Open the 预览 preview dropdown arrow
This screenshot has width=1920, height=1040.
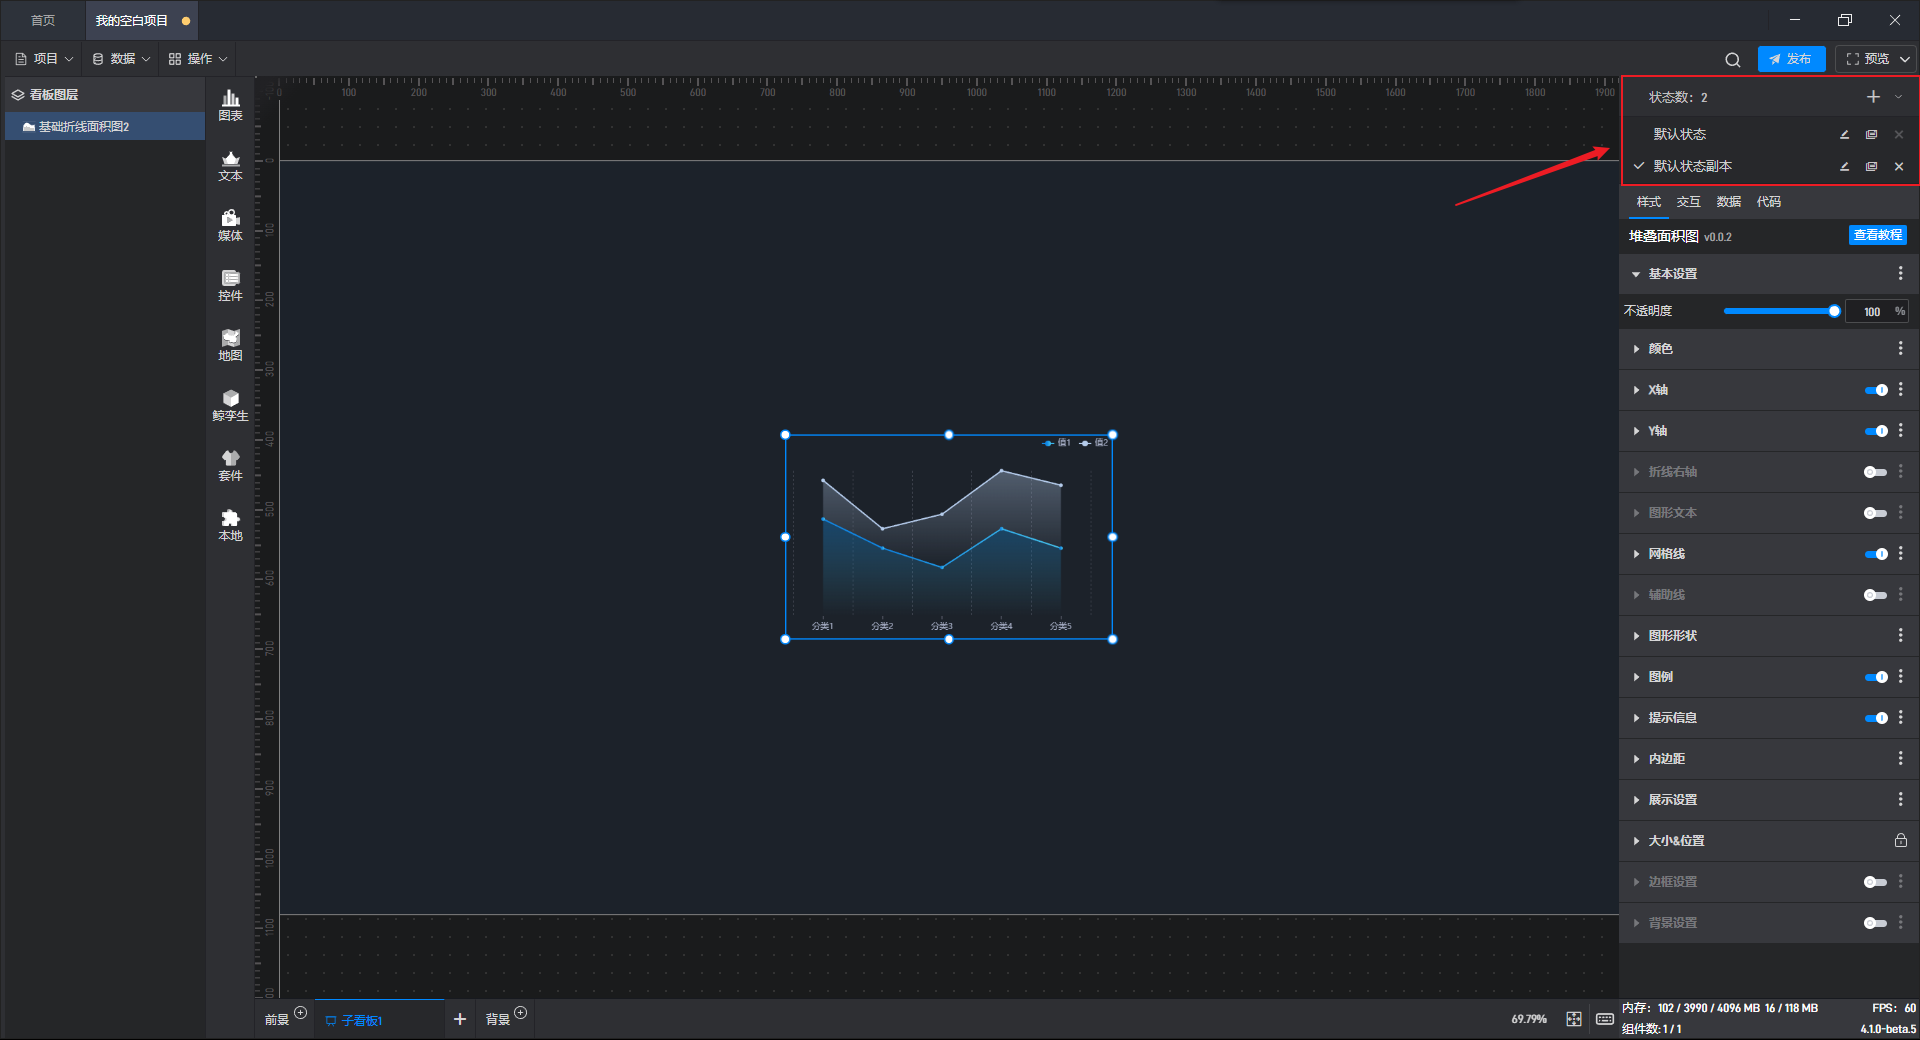coord(1905,59)
